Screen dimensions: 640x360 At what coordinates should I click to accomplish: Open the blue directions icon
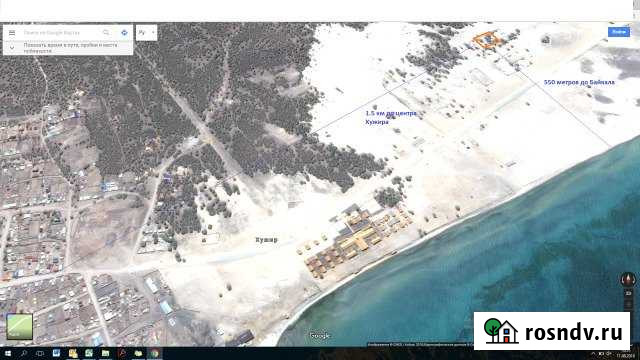pyautogui.click(x=124, y=33)
